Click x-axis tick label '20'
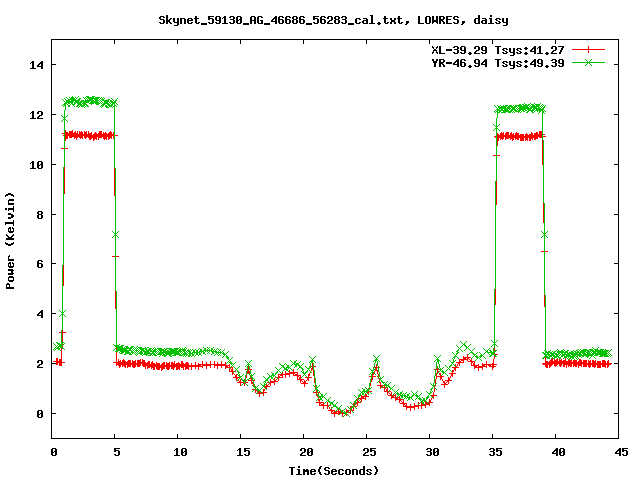 pyautogui.click(x=306, y=452)
